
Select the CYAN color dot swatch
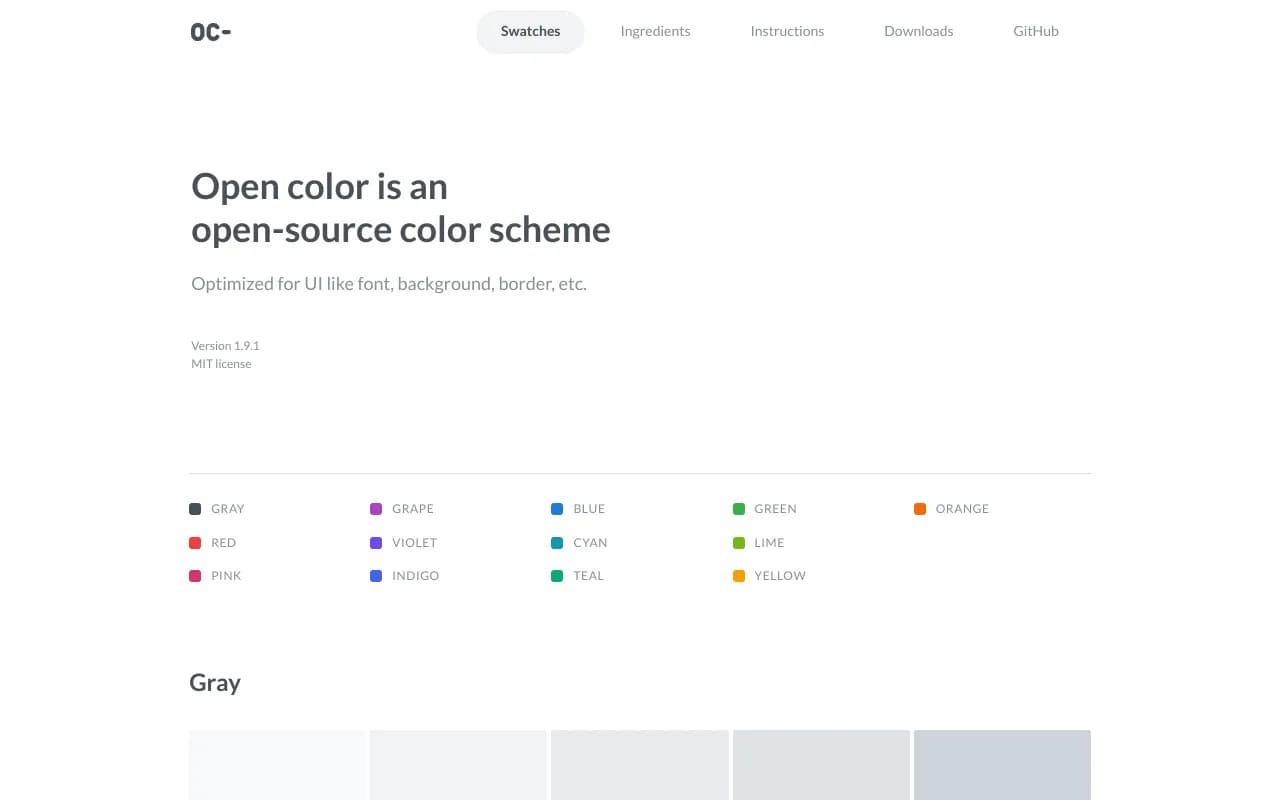557,542
